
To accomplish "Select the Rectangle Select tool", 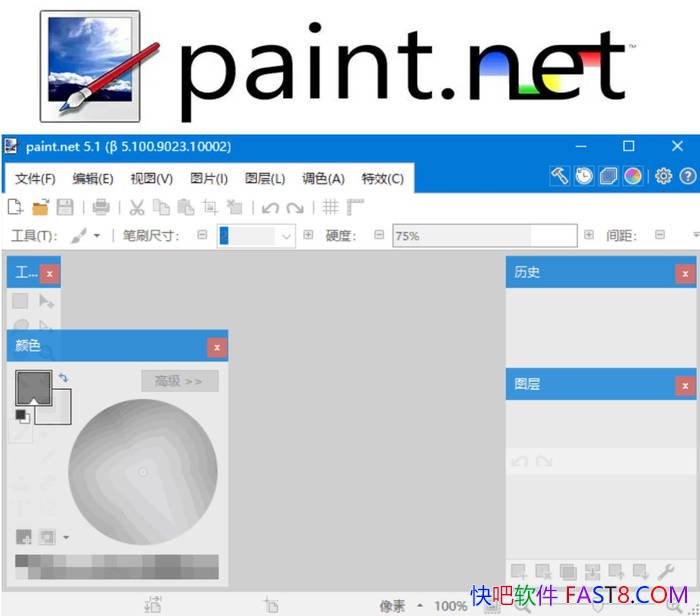I will click(20, 301).
